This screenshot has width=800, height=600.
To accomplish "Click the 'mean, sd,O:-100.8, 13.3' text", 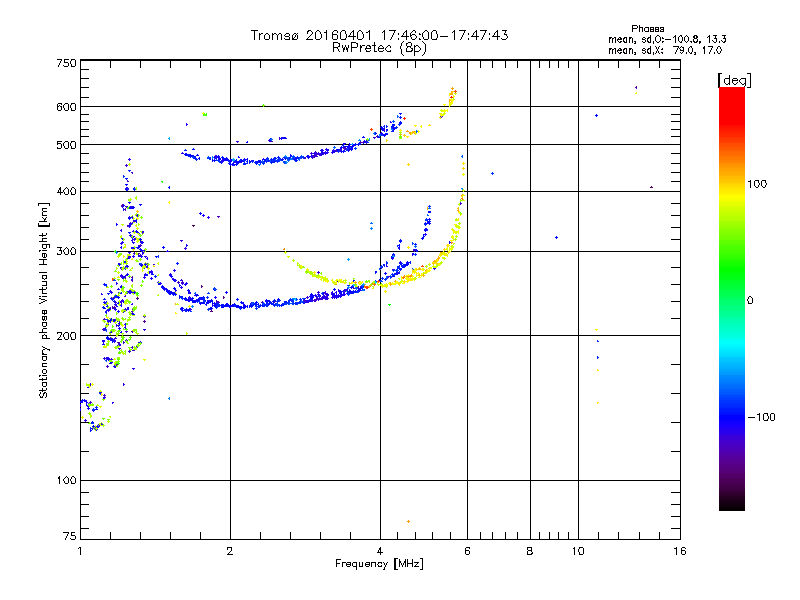I will pos(667,39).
